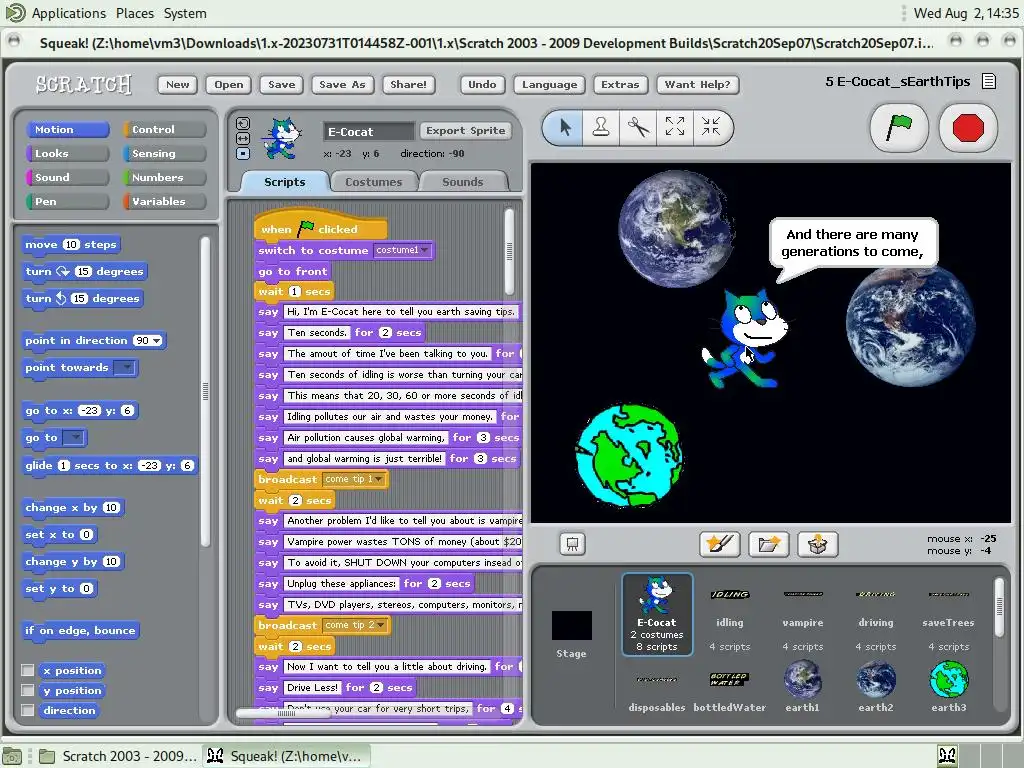Open the go to target dropdown
Screen dimensions: 1024x768
pyautogui.click(x=74, y=438)
